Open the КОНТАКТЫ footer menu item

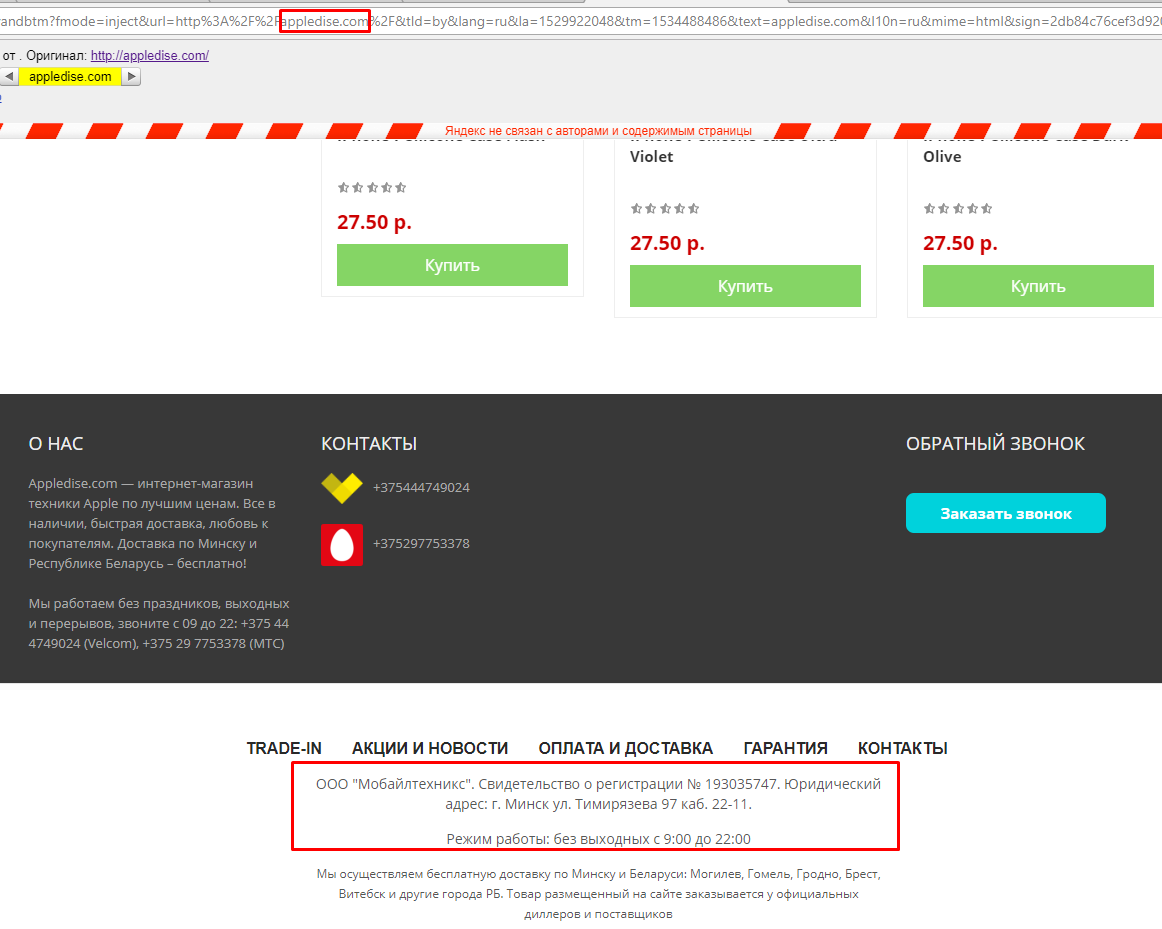(x=903, y=748)
